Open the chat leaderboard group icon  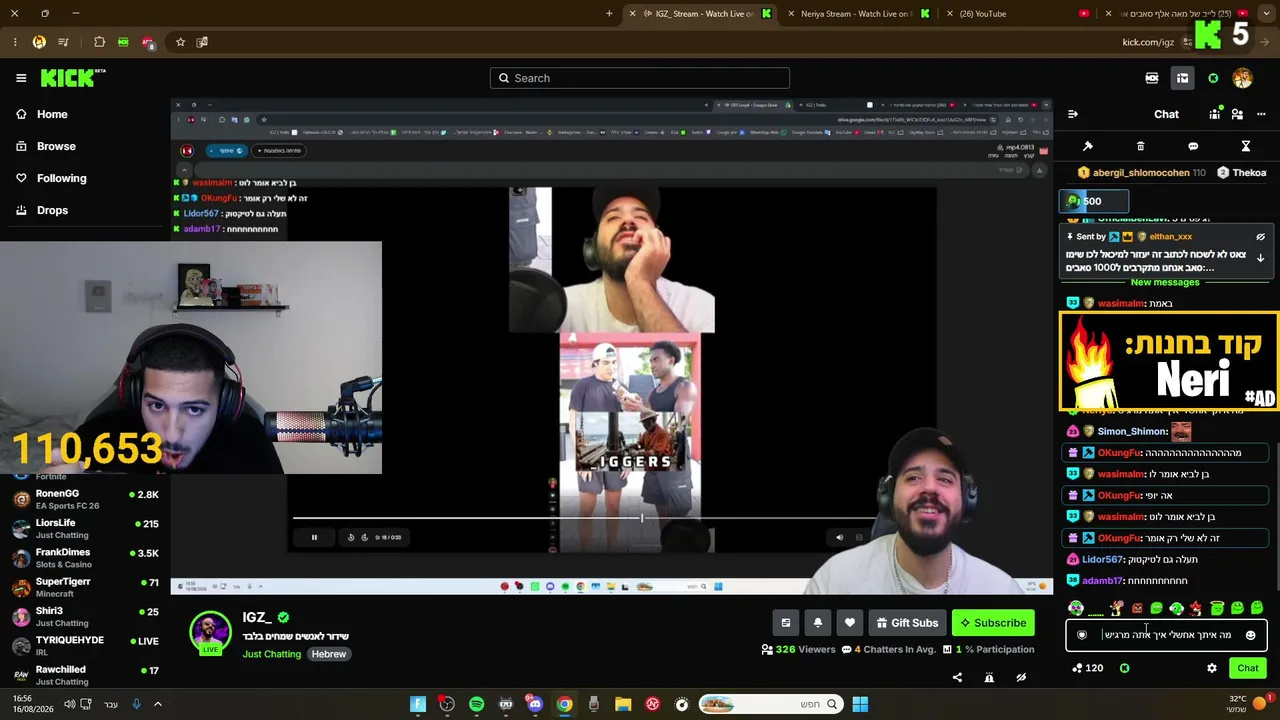tap(1215, 114)
